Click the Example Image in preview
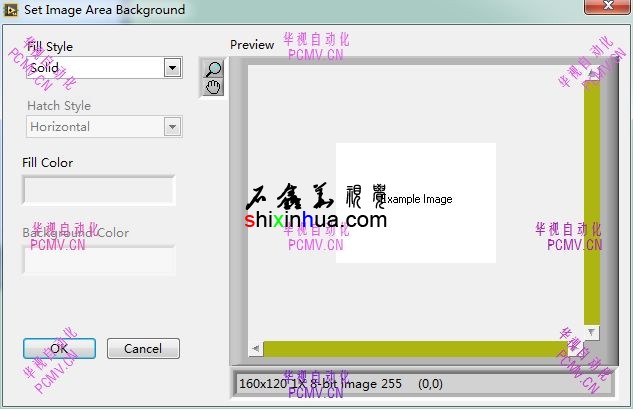Screen dimensions: 633x409 [x=416, y=202]
